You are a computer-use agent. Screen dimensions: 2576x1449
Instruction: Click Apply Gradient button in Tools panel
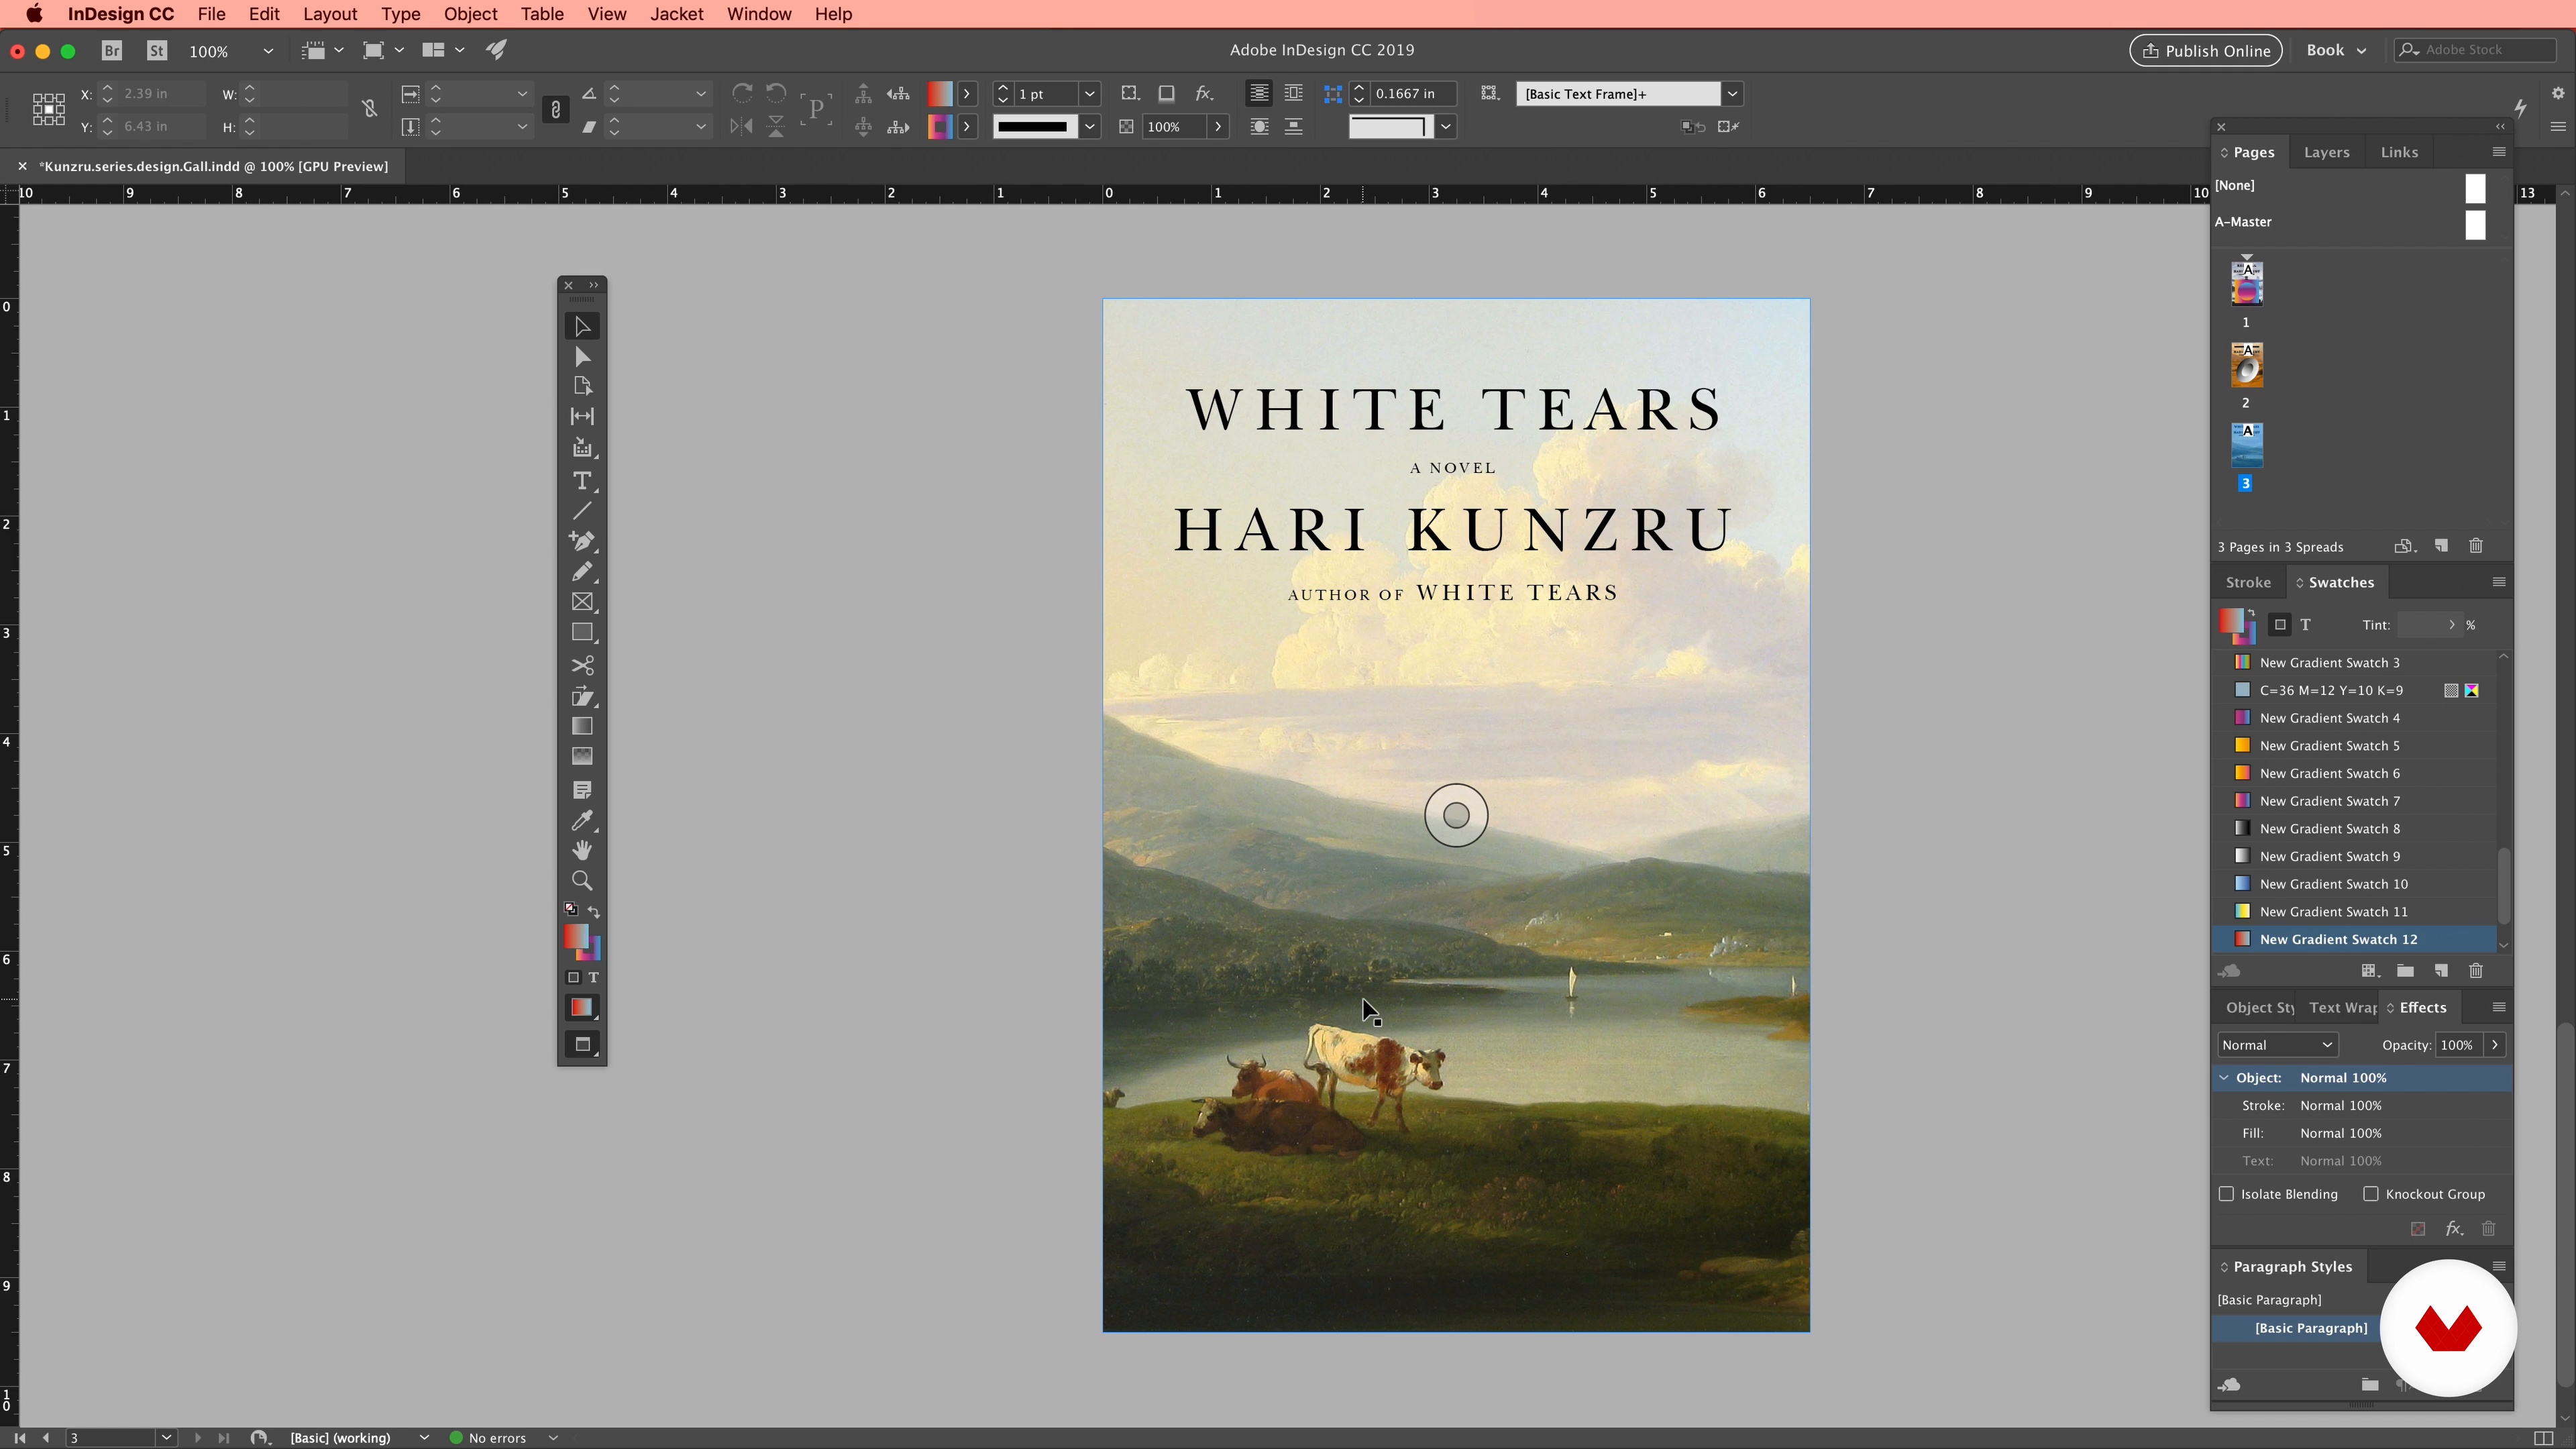coord(582,1008)
